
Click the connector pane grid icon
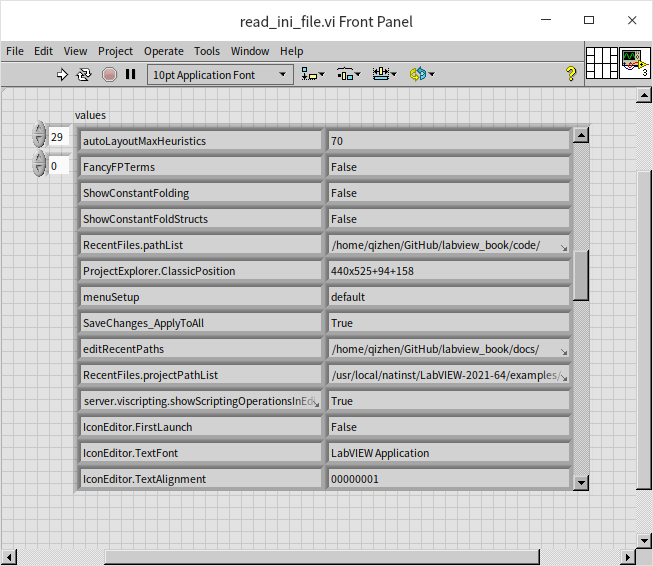(601, 63)
